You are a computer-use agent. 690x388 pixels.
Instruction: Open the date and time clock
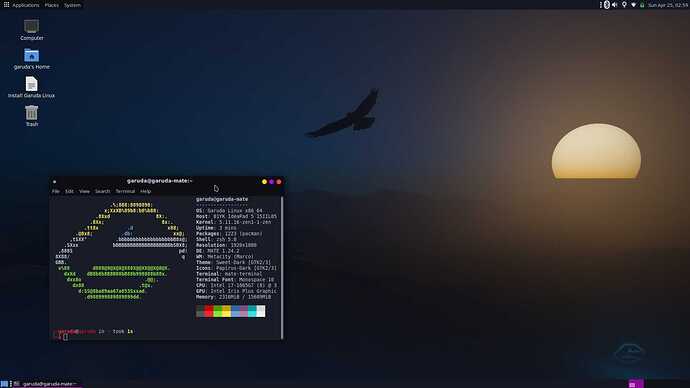tap(667, 5)
